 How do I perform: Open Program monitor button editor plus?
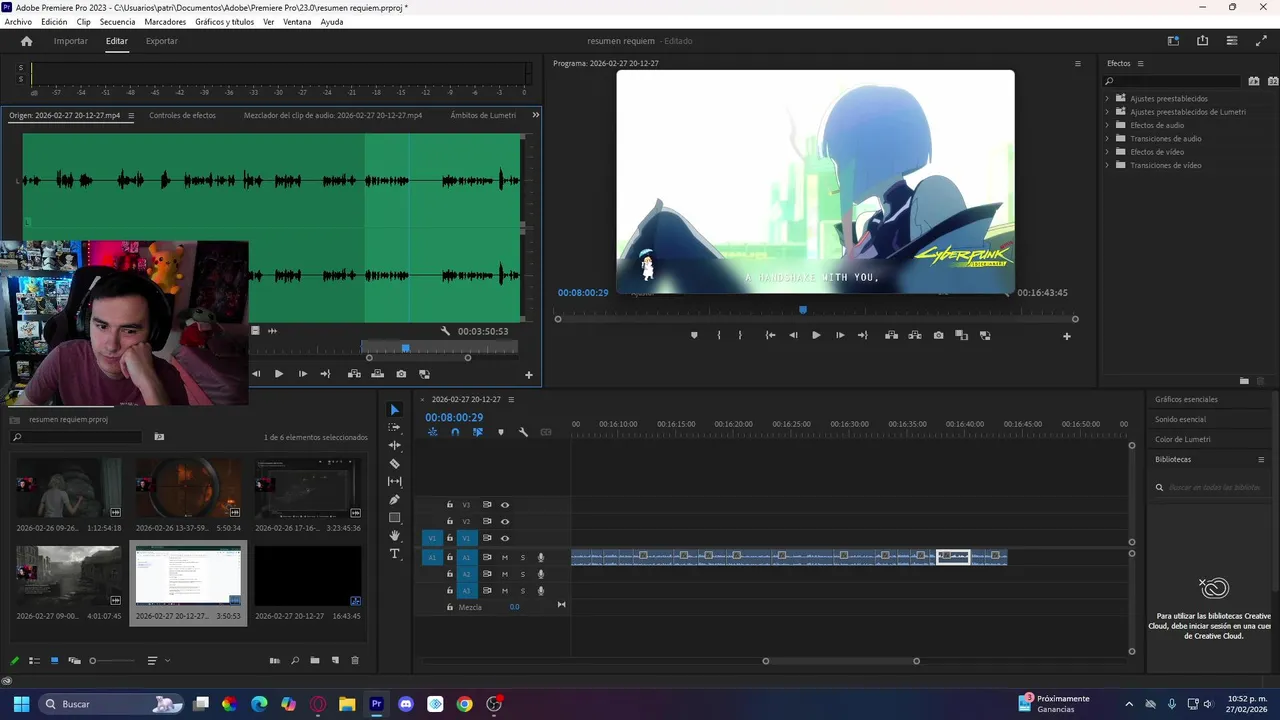tap(1066, 336)
